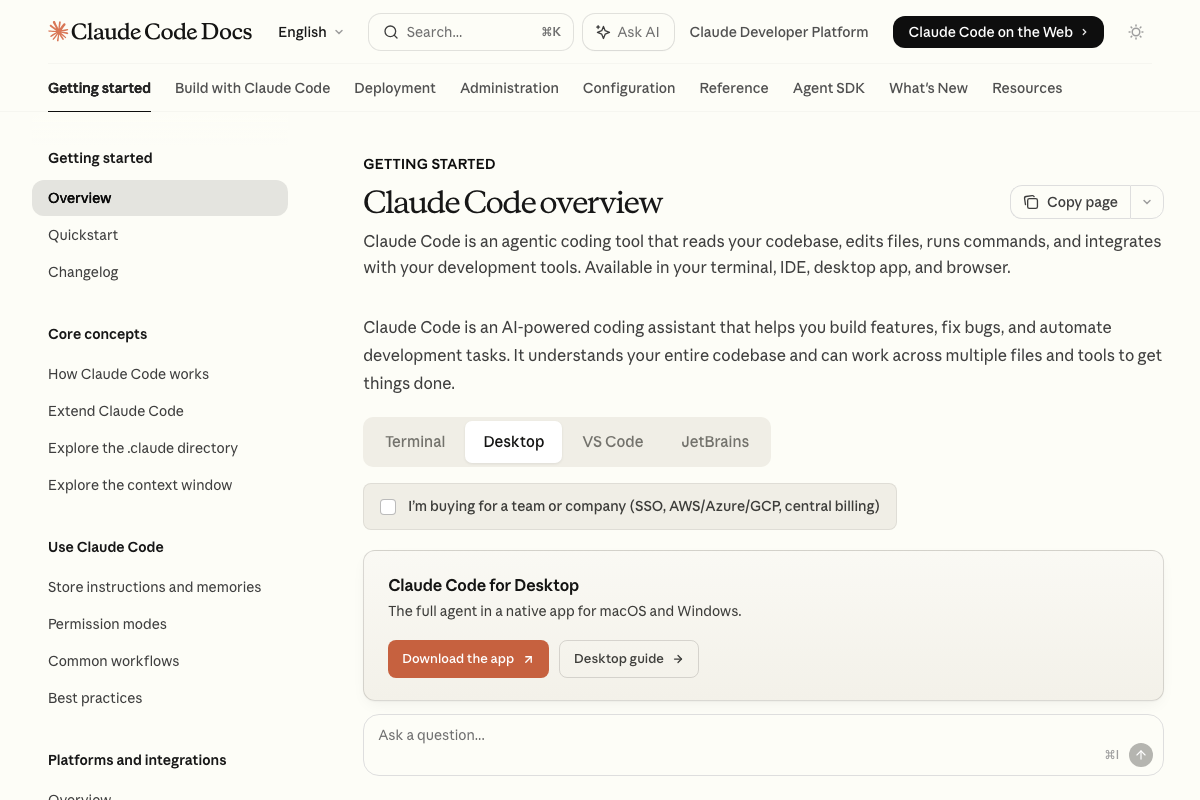Select the VS Code tab in the installer picker

coord(612,441)
